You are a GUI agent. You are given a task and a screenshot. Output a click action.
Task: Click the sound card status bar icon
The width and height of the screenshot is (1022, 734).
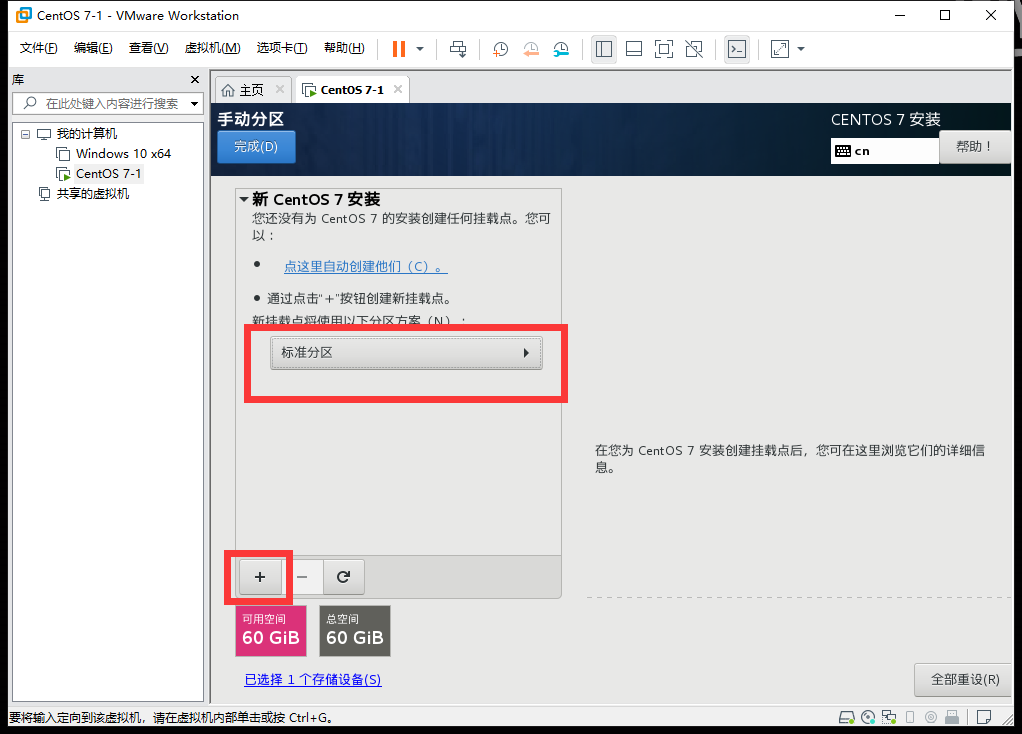(931, 718)
